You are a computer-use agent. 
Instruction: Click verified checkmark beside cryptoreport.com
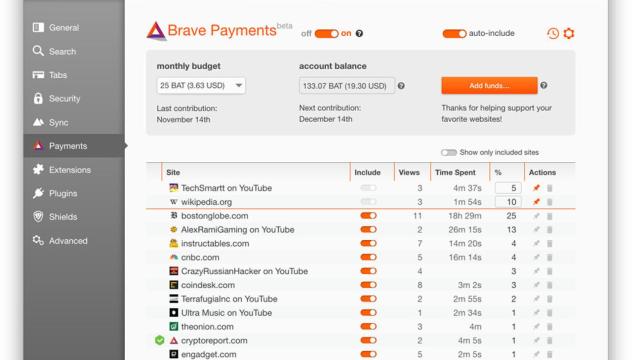(x=160, y=340)
